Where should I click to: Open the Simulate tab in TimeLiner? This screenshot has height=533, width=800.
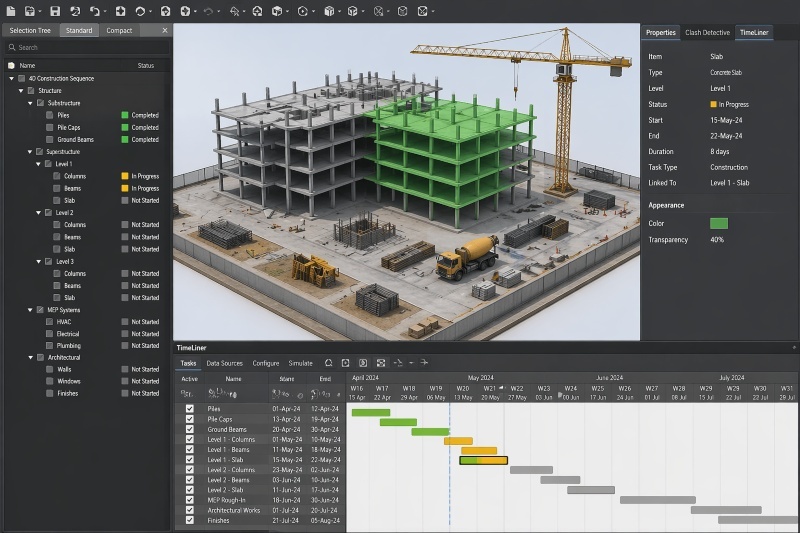300,363
